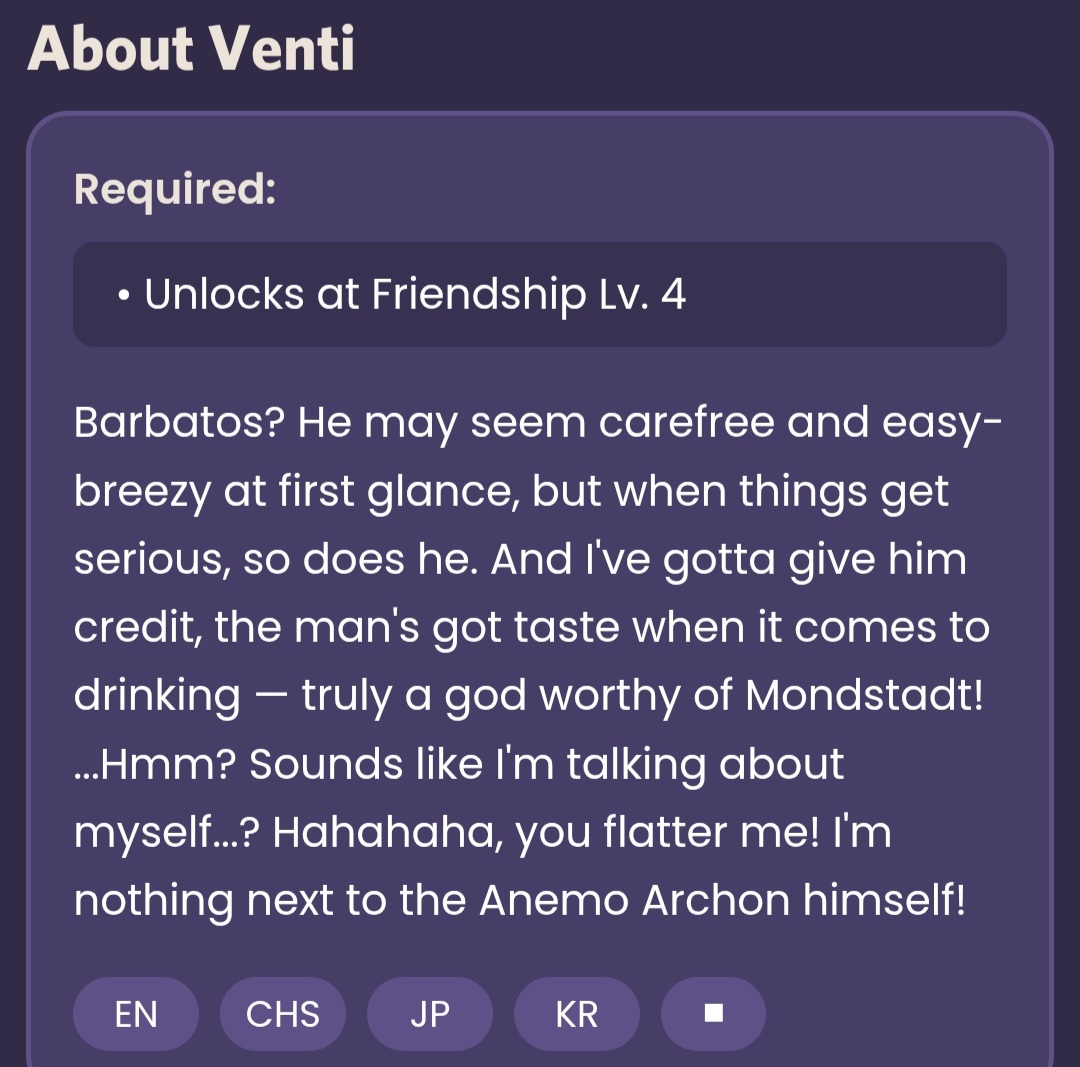Image resolution: width=1080 pixels, height=1067 pixels.
Task: Click the word "Hahahaha," in the quote
Action: tap(387, 831)
